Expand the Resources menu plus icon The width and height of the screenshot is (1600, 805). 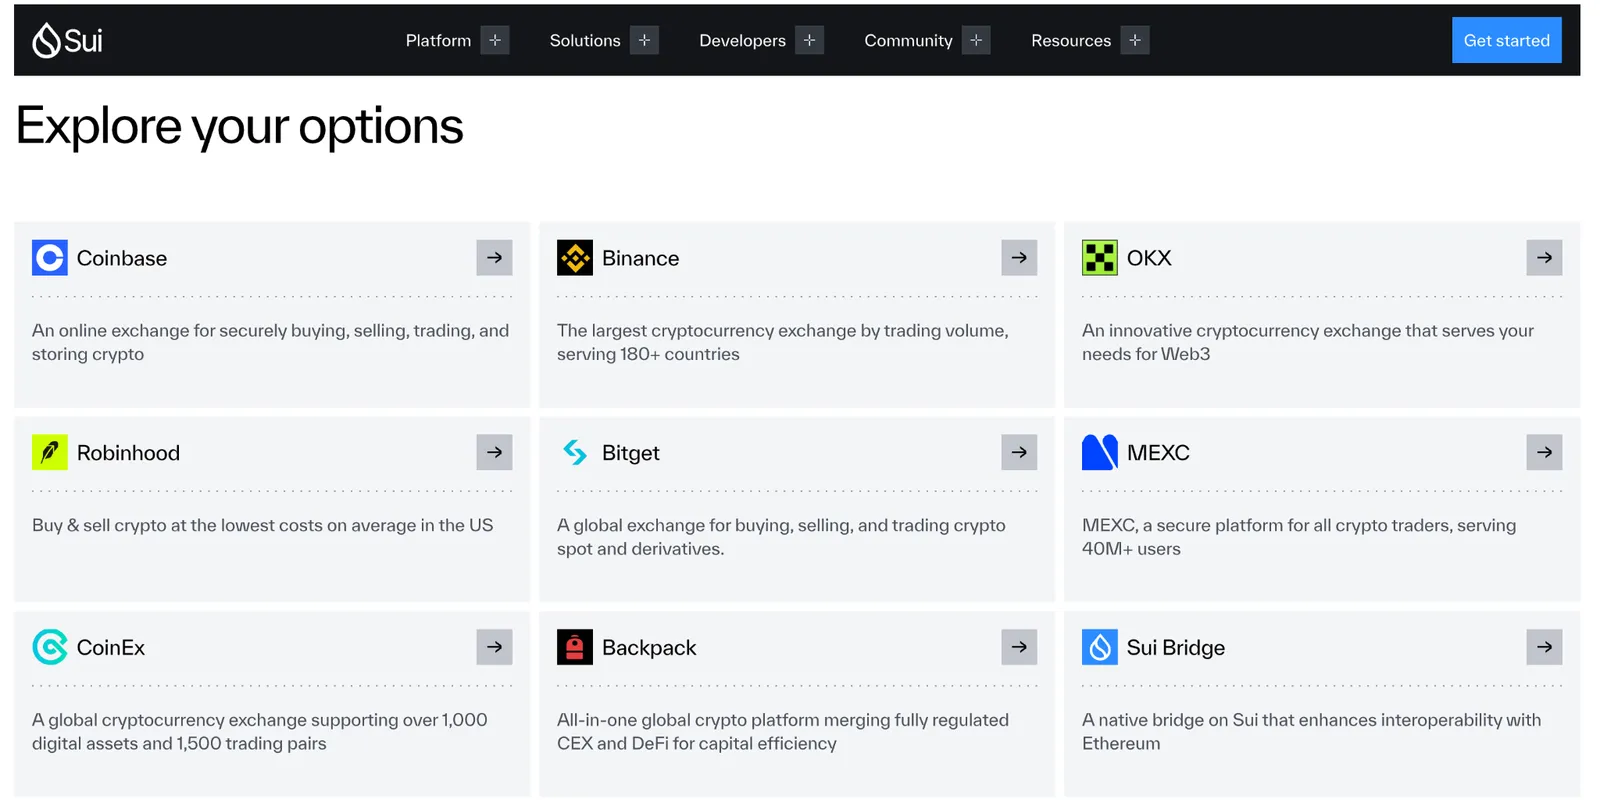[x=1135, y=40]
